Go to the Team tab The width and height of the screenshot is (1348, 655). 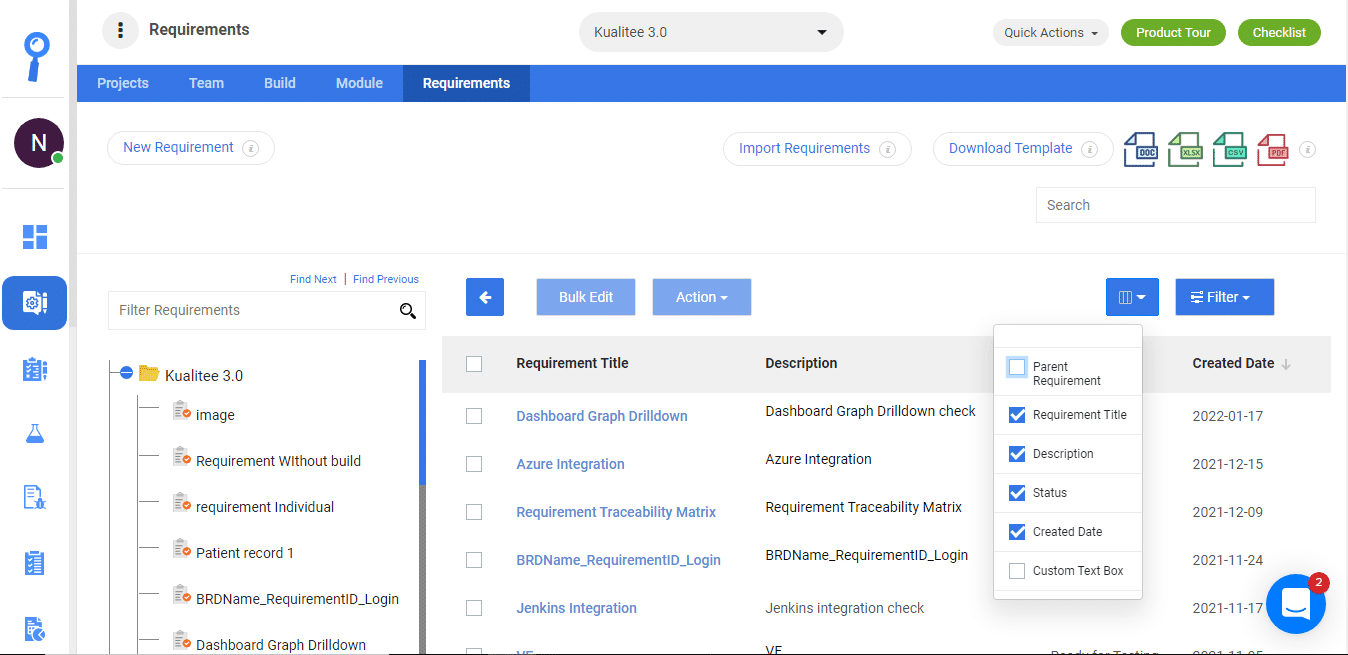206,83
